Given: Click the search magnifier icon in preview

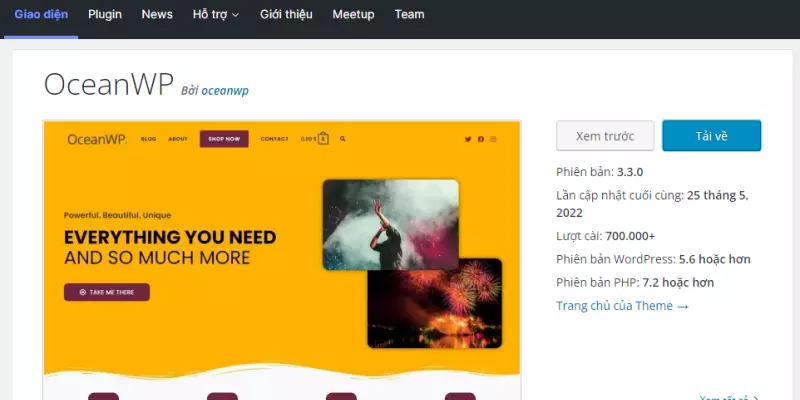Looking at the screenshot, I should click(x=342, y=139).
